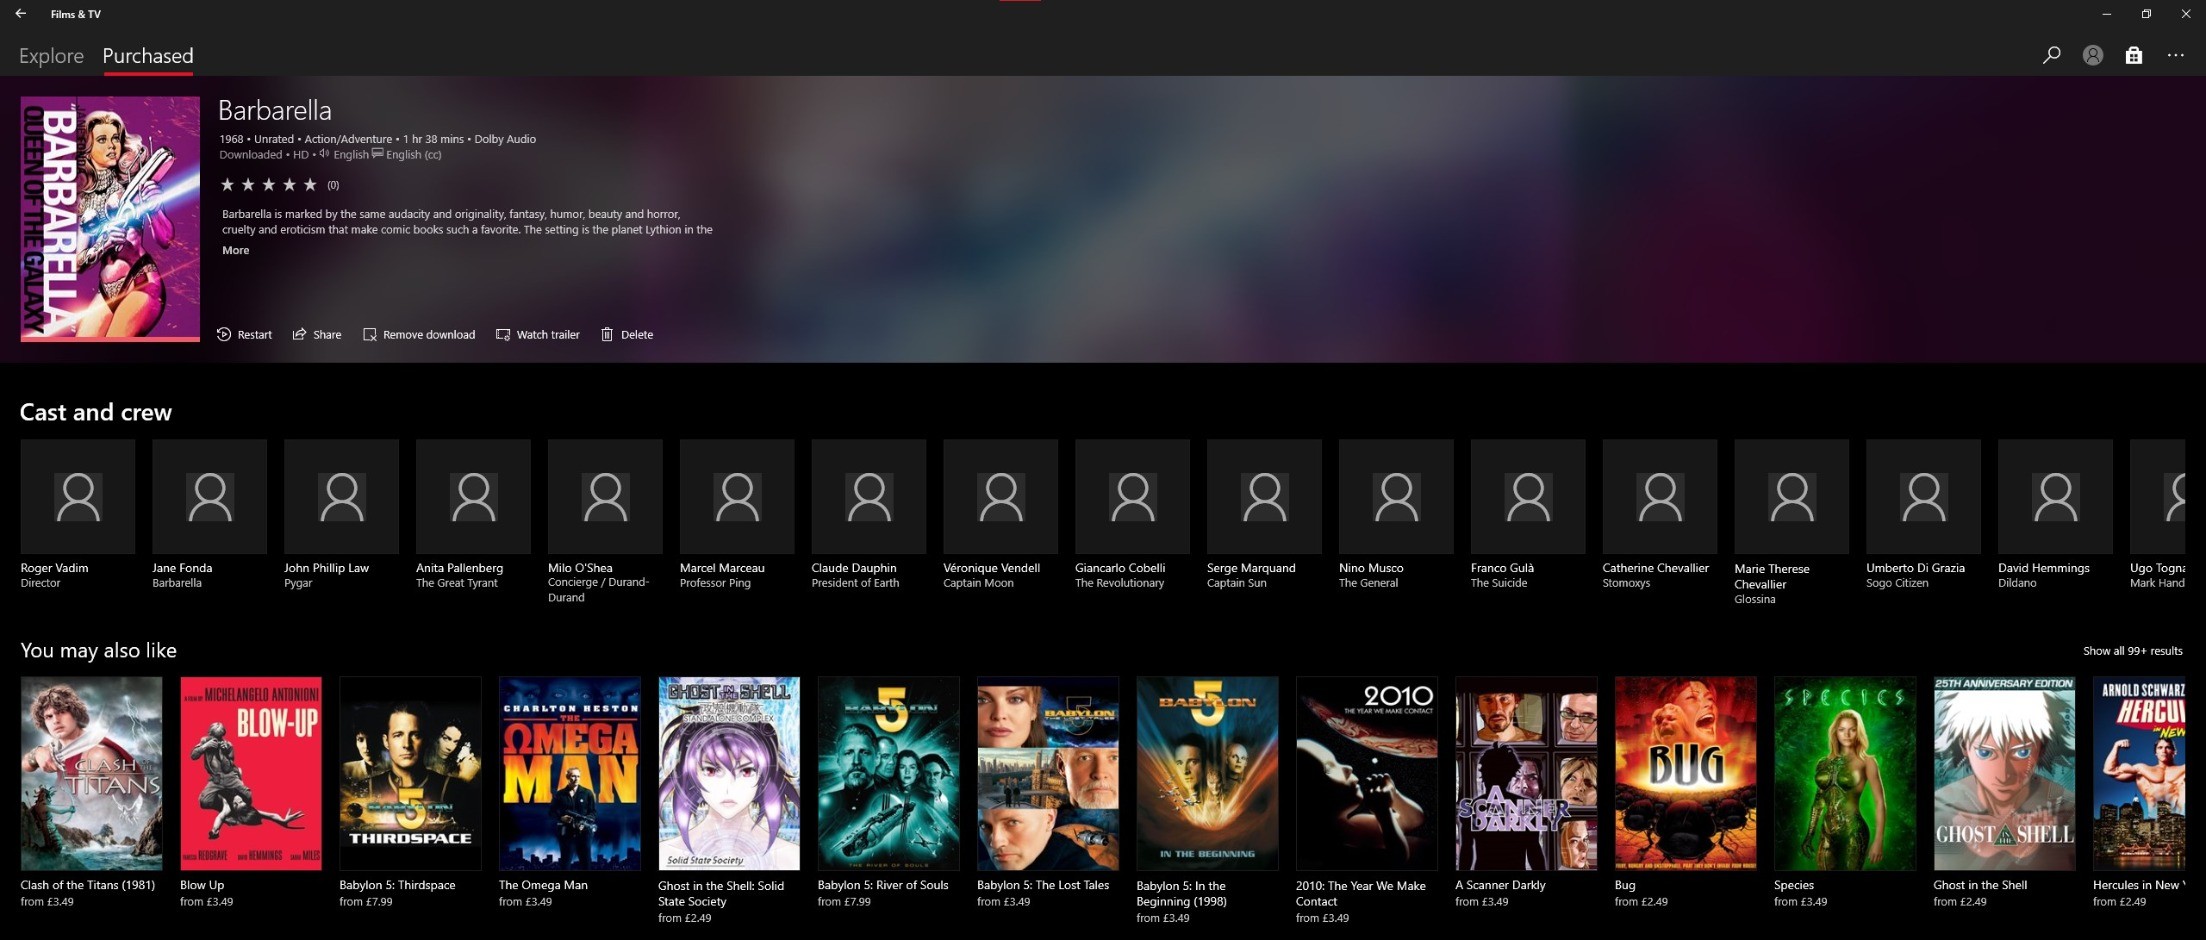
Task: Open John Phillip Law's avatar
Action: pyautogui.click(x=341, y=497)
